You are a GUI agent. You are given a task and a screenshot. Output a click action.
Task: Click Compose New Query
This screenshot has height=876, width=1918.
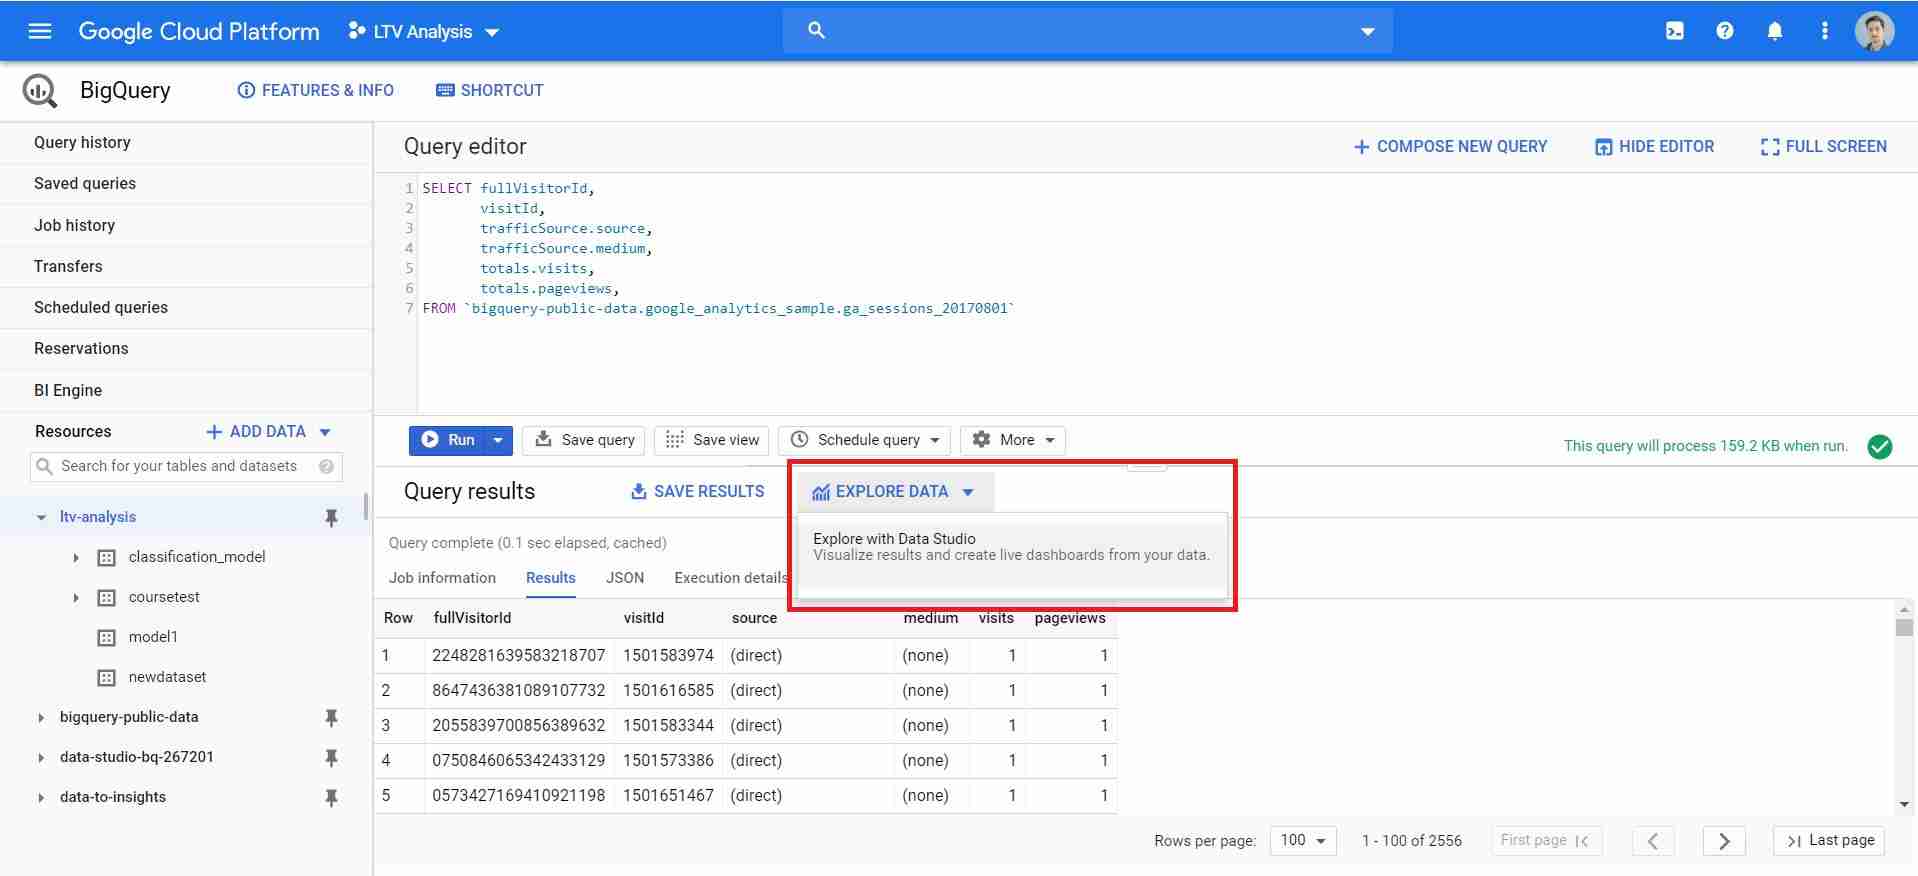[x=1450, y=146]
